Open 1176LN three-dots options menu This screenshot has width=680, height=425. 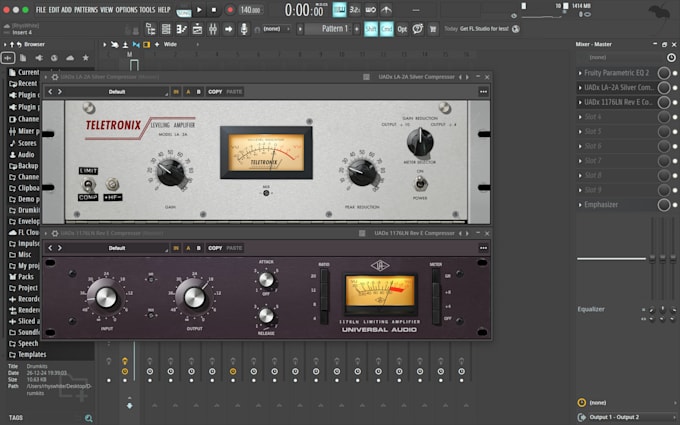click(x=483, y=248)
